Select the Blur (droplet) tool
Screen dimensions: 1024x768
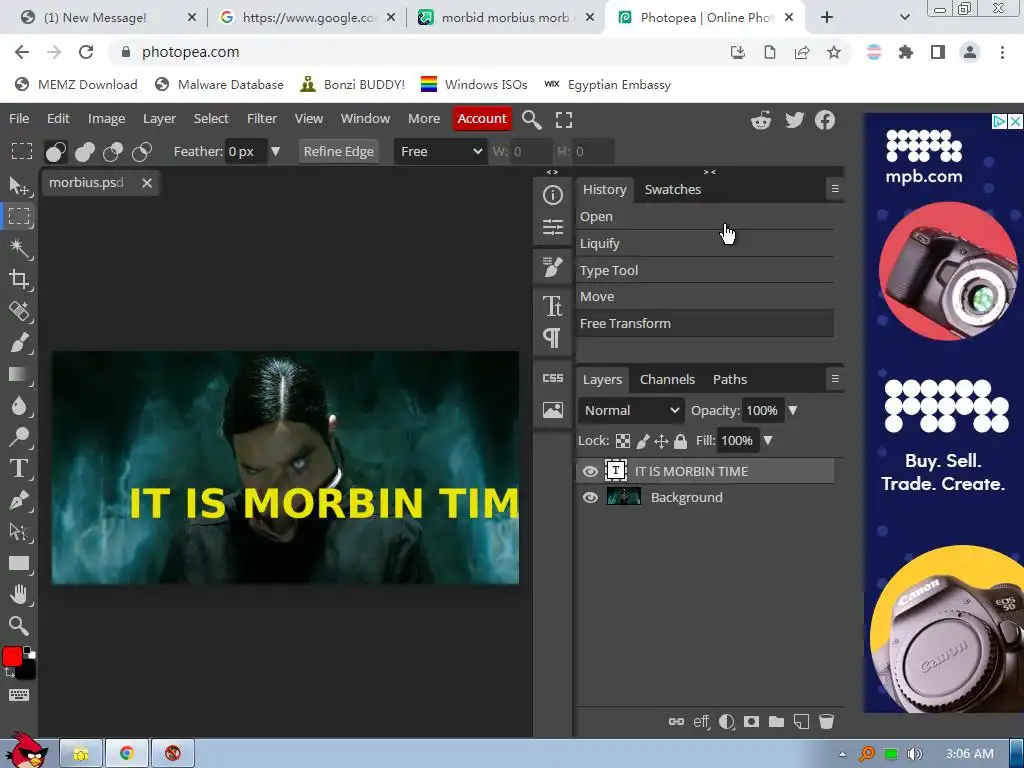(19, 406)
